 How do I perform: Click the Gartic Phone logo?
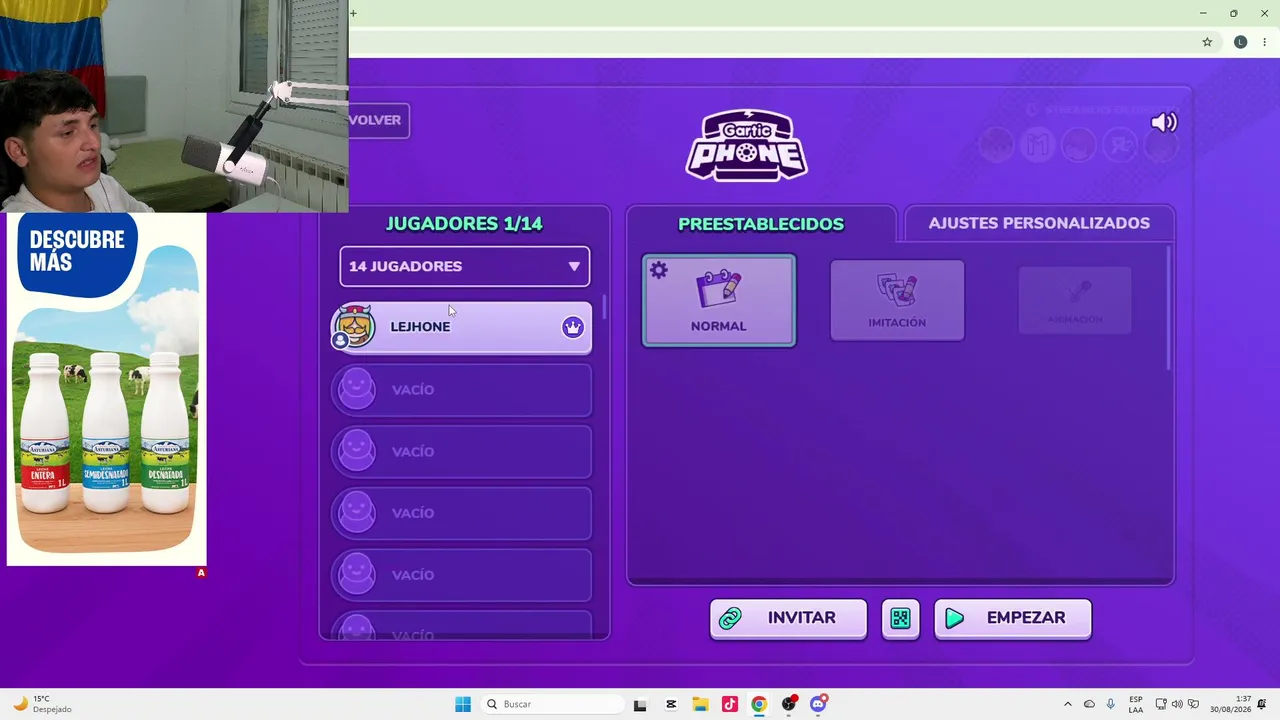[747, 145]
